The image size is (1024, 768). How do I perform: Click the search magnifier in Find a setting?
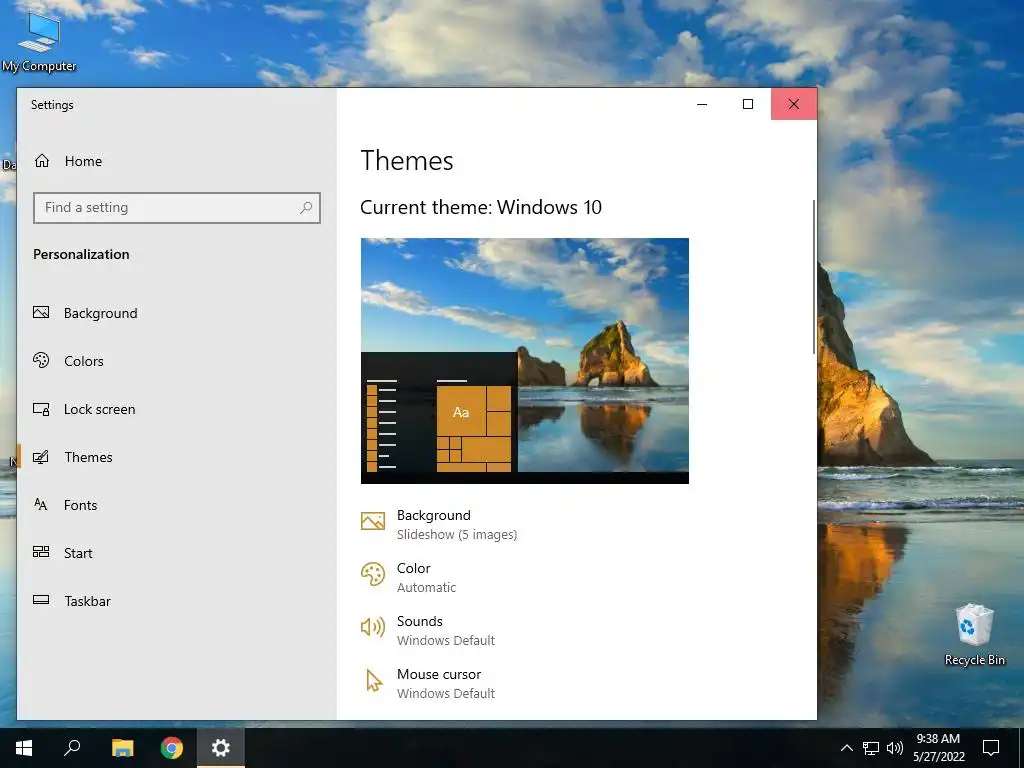(306, 208)
